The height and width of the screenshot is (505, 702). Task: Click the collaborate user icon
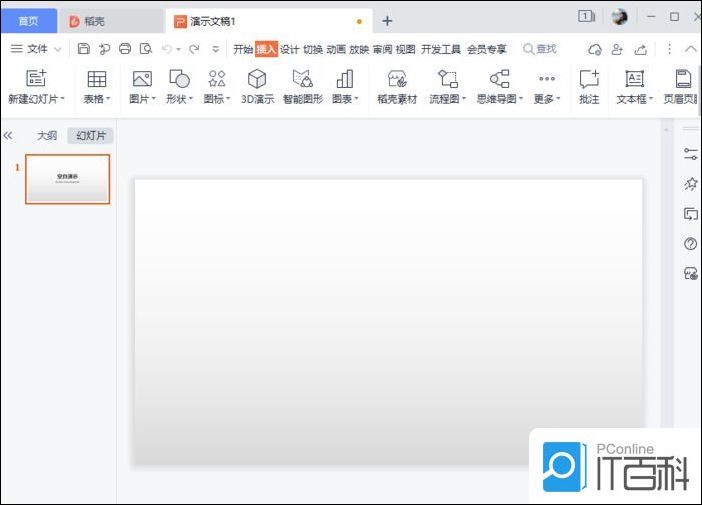pos(617,49)
